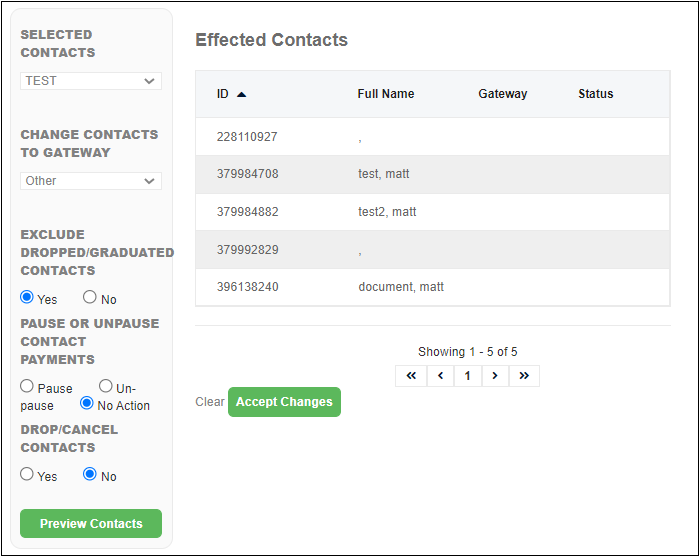
Task: Select No for exclude dropped/graduated contacts
Action: pyautogui.click(x=90, y=297)
